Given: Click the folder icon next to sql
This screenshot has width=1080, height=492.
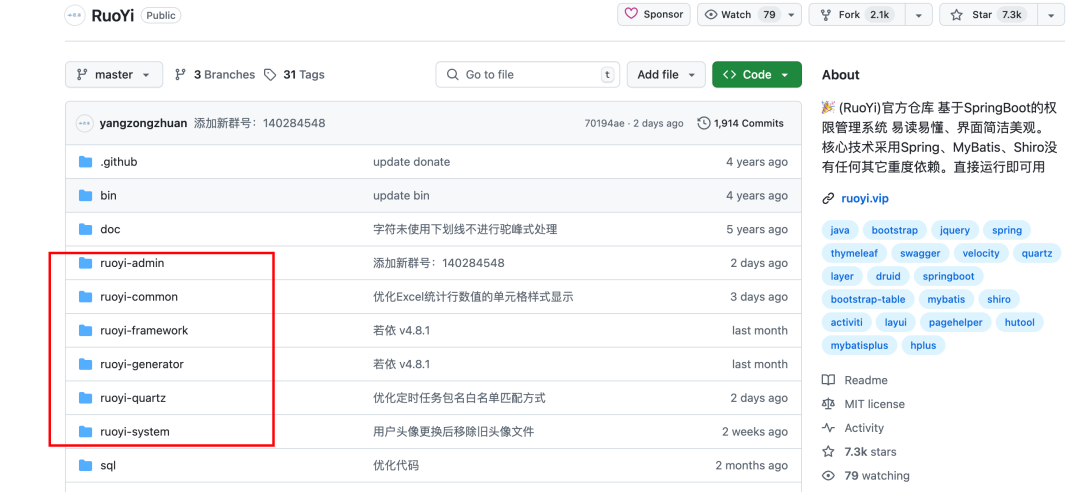Looking at the screenshot, I should click(x=85, y=466).
